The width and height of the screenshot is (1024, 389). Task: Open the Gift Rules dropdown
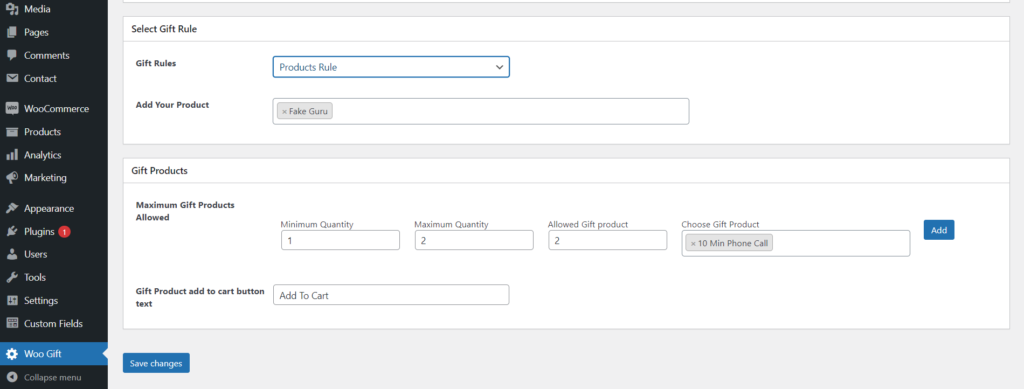tap(391, 67)
